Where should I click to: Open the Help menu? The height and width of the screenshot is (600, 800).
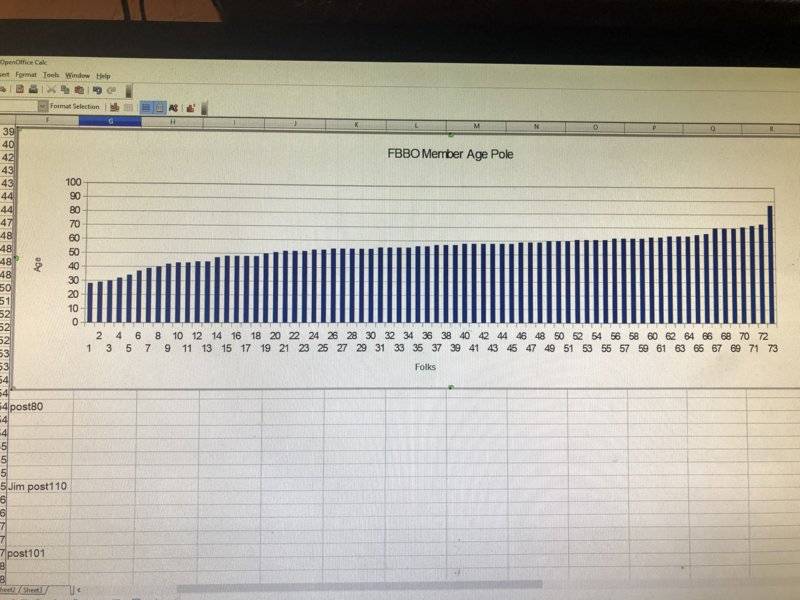103,75
